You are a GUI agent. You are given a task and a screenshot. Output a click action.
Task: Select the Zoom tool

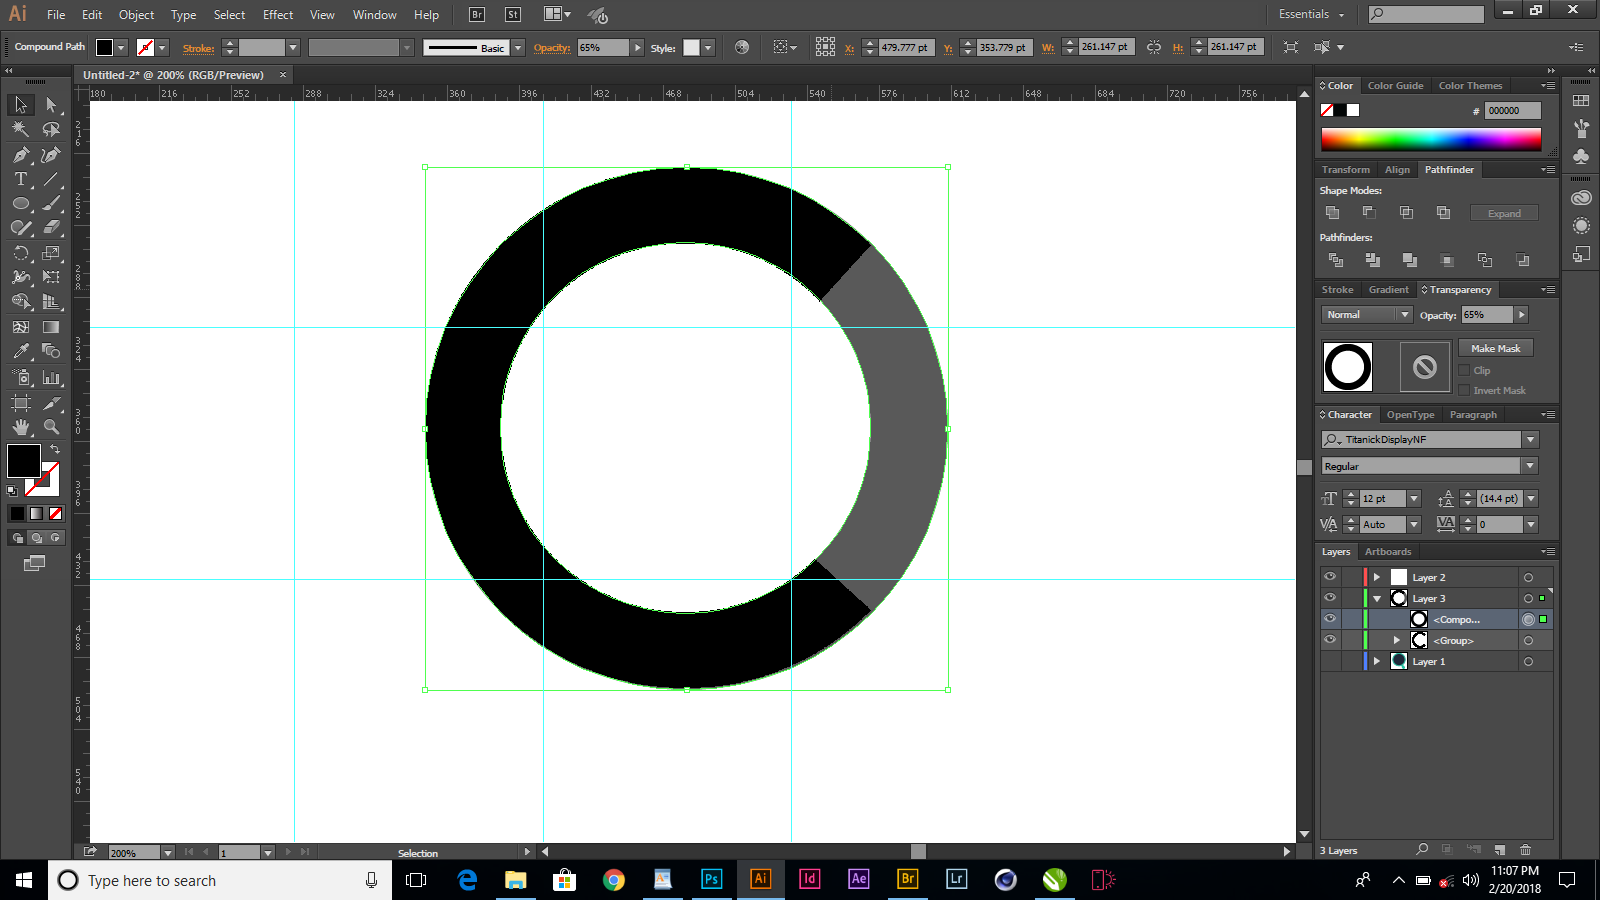tap(51, 427)
